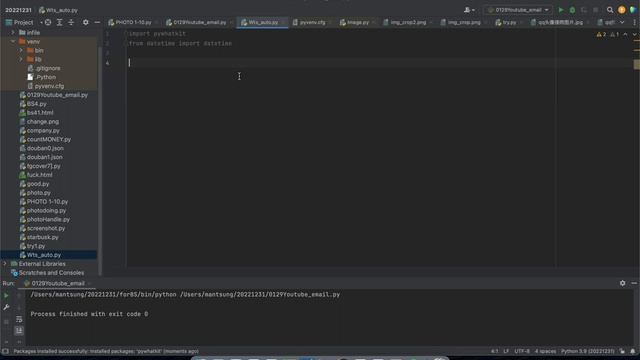The image size is (640, 360).
Task: Open the user account icon menu
Action: tap(469, 10)
